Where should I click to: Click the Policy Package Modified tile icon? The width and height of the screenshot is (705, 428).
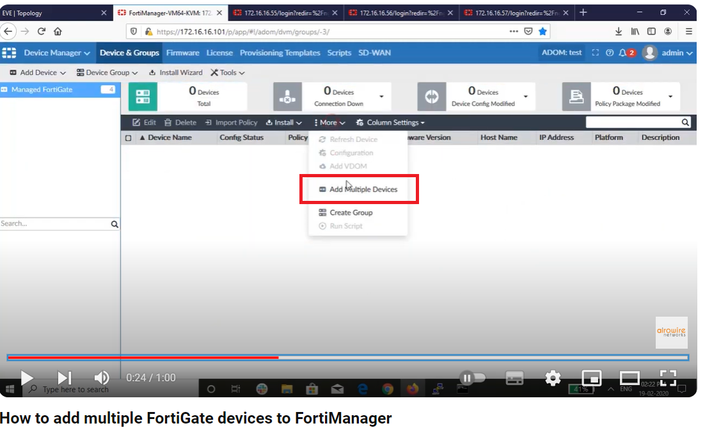coord(576,97)
